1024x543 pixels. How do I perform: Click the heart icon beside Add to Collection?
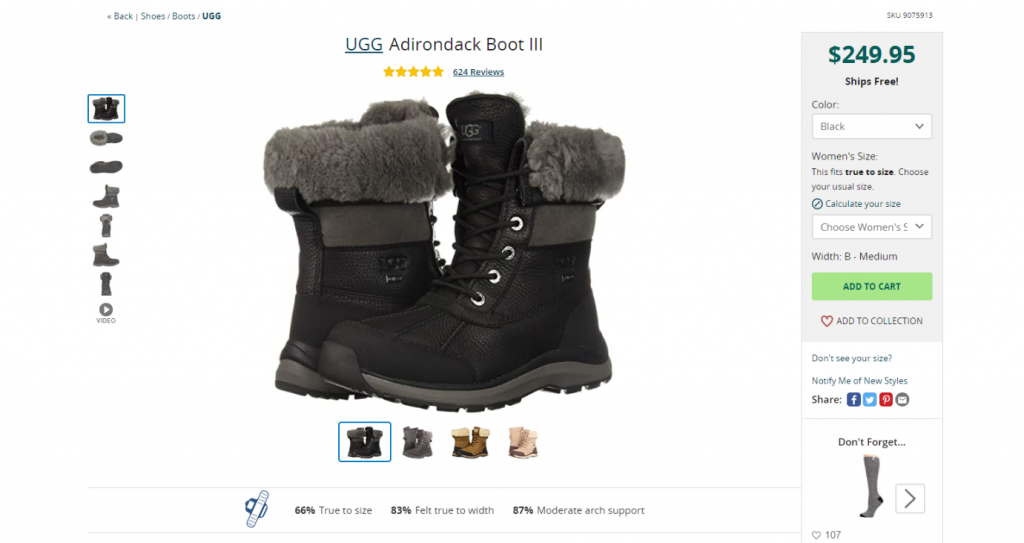(826, 321)
